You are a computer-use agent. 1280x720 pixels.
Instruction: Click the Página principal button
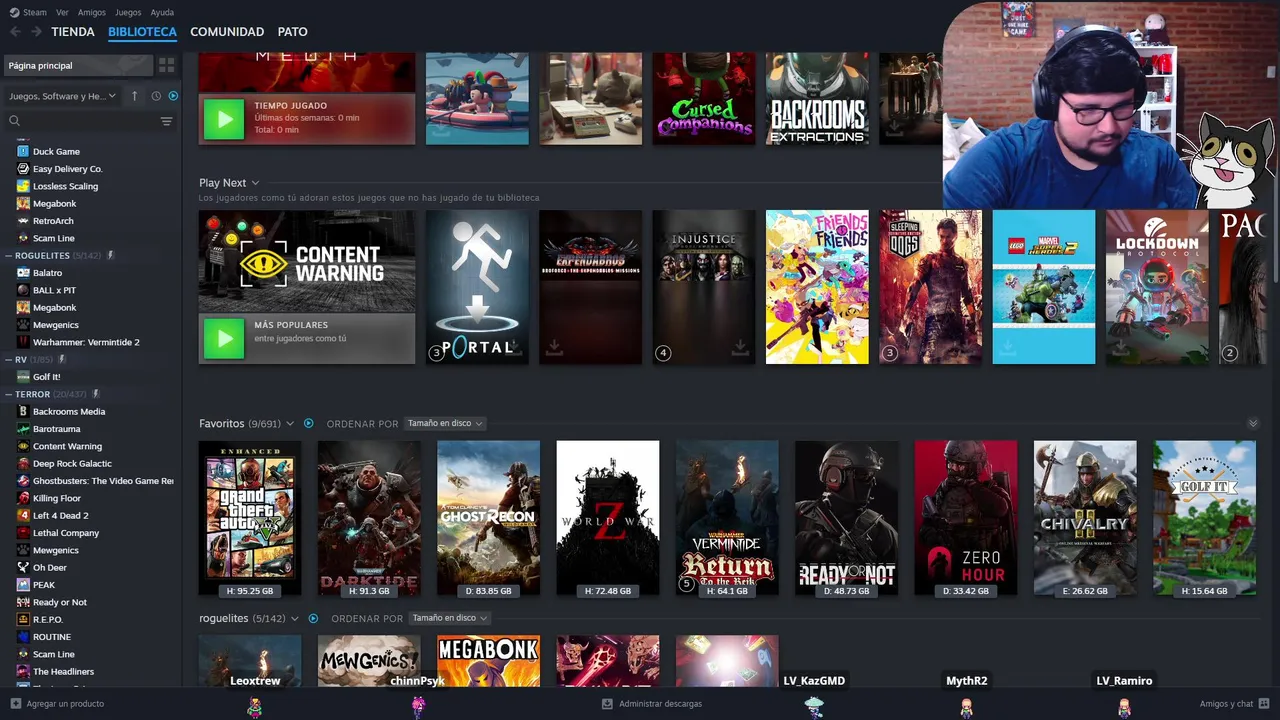pyautogui.click(x=79, y=65)
